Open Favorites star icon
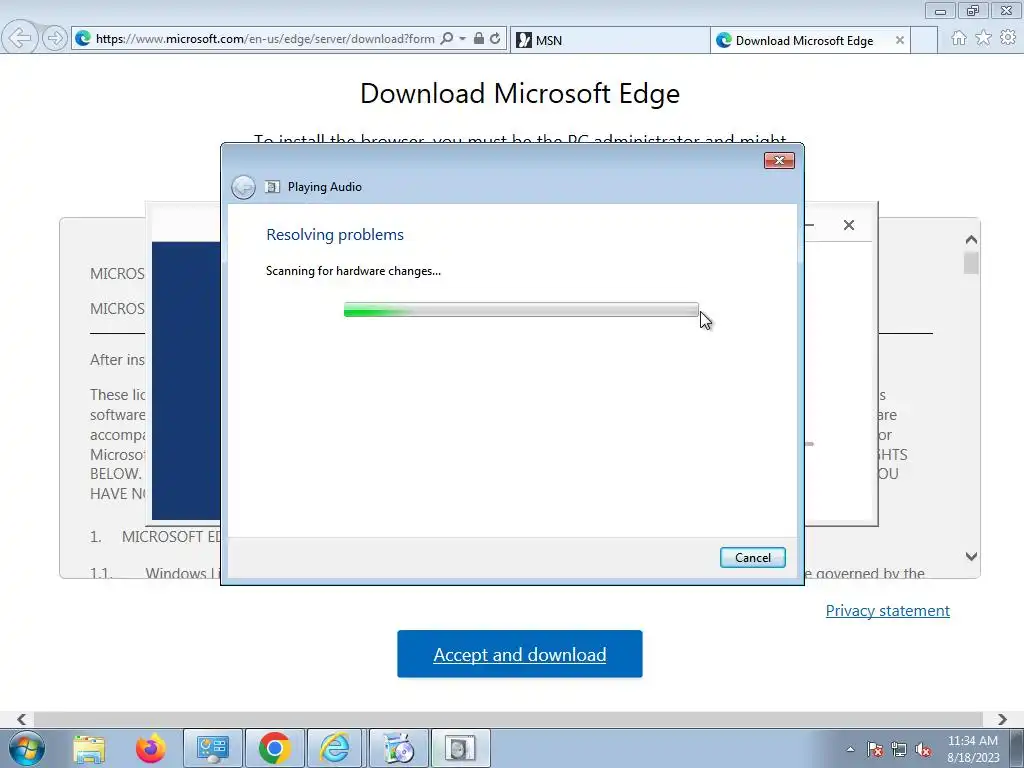Viewport: 1024px width, 768px height. click(x=984, y=38)
